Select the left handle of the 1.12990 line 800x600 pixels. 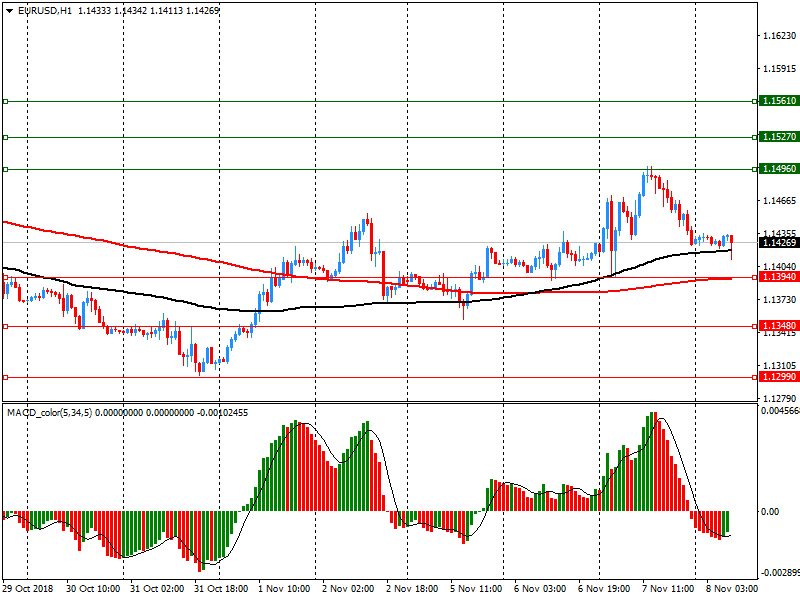click(x=5, y=377)
